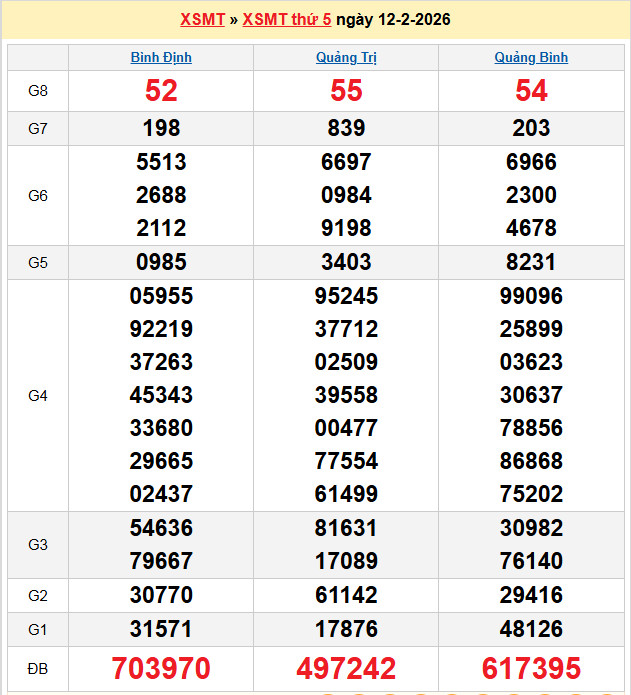
Task: Open the Bình Định province link
Action: (161, 58)
